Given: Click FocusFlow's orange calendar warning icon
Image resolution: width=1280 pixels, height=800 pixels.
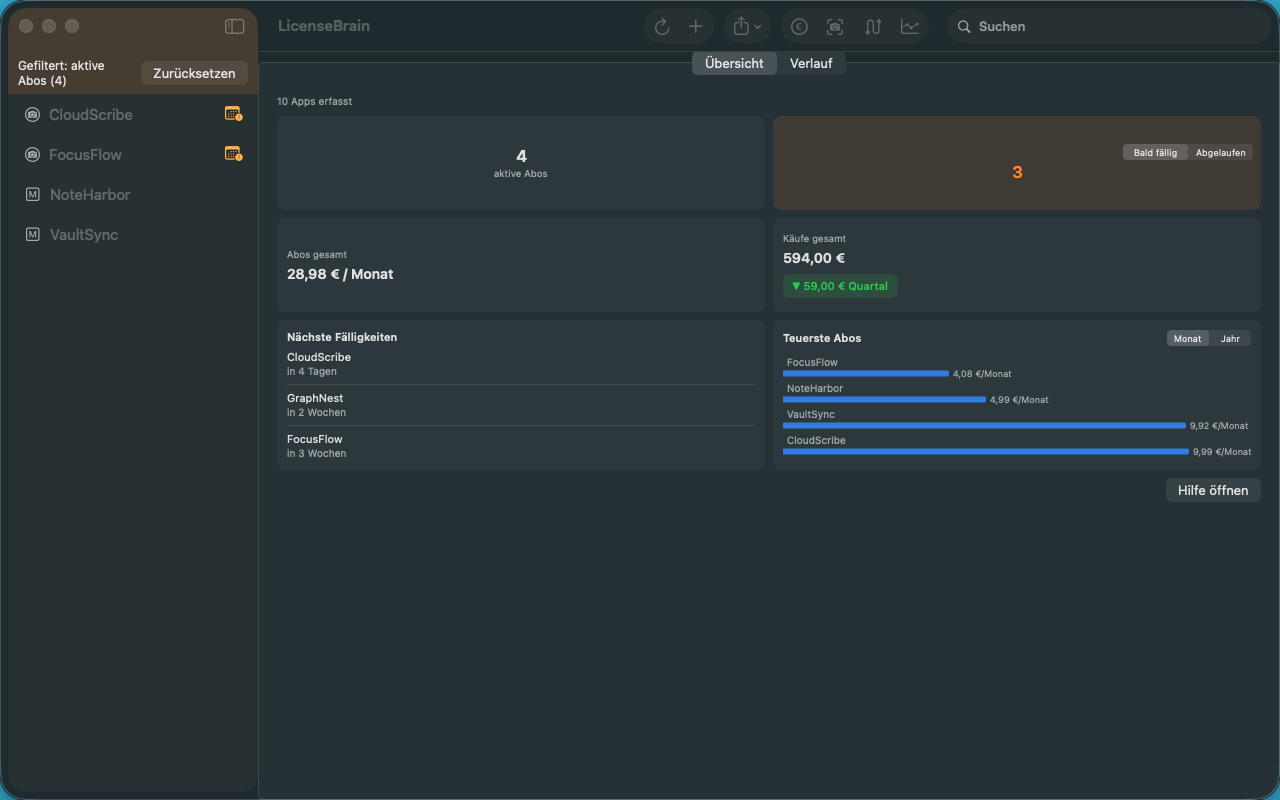Looking at the screenshot, I should (x=233, y=154).
